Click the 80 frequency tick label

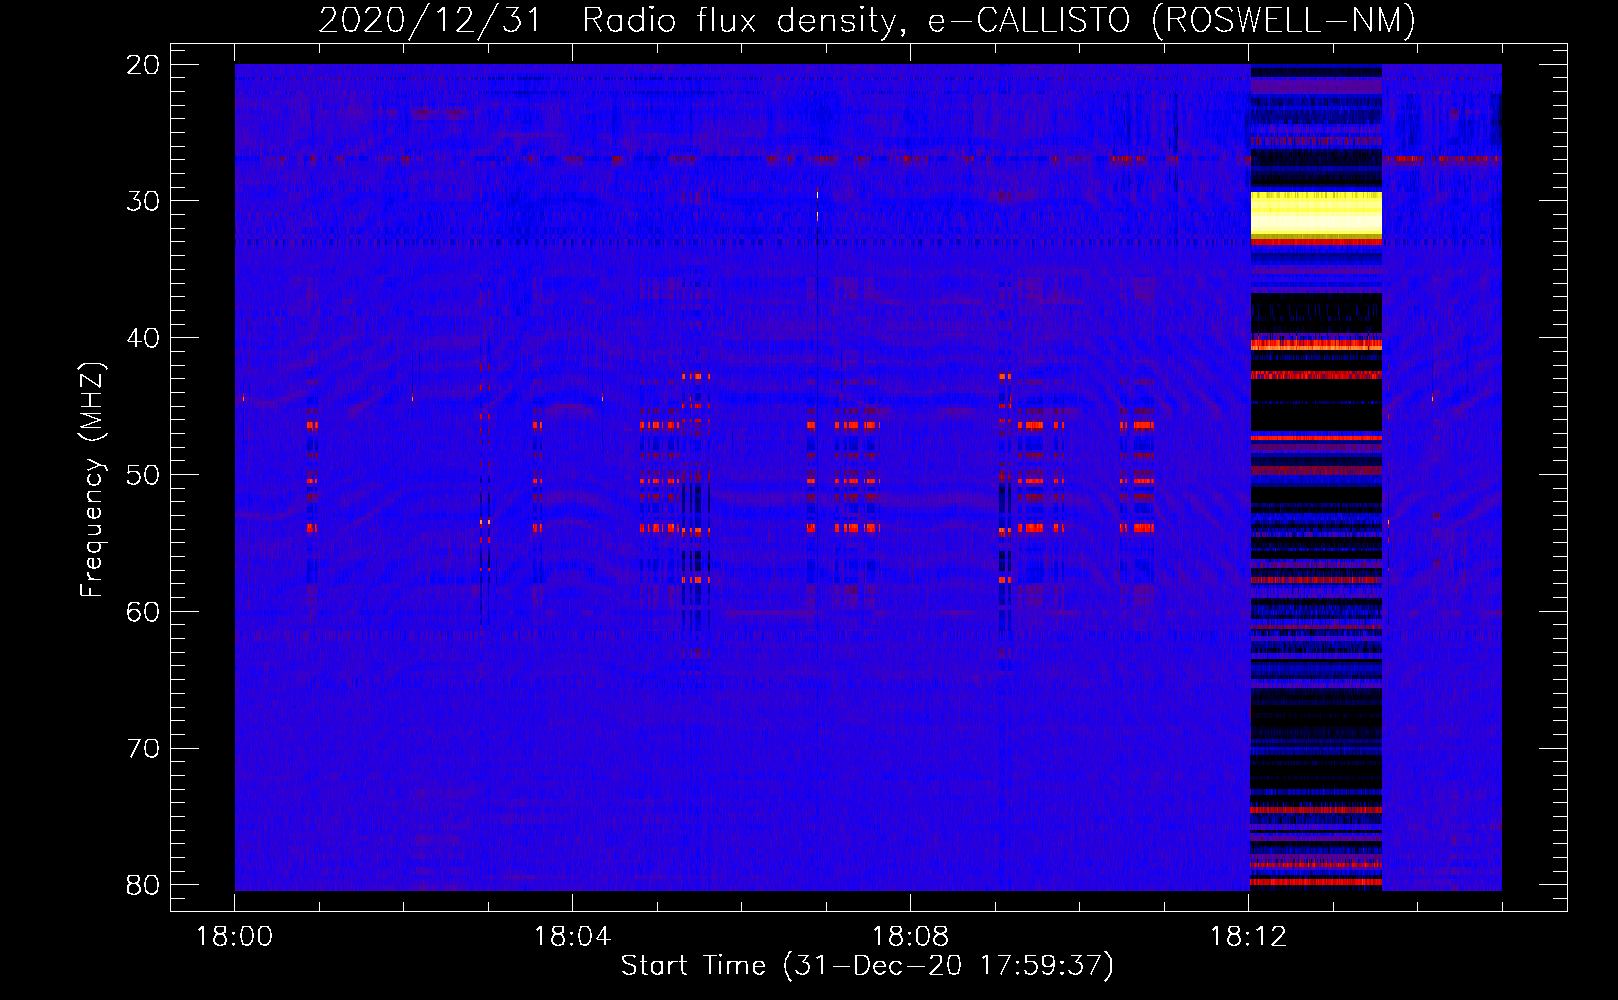point(144,885)
